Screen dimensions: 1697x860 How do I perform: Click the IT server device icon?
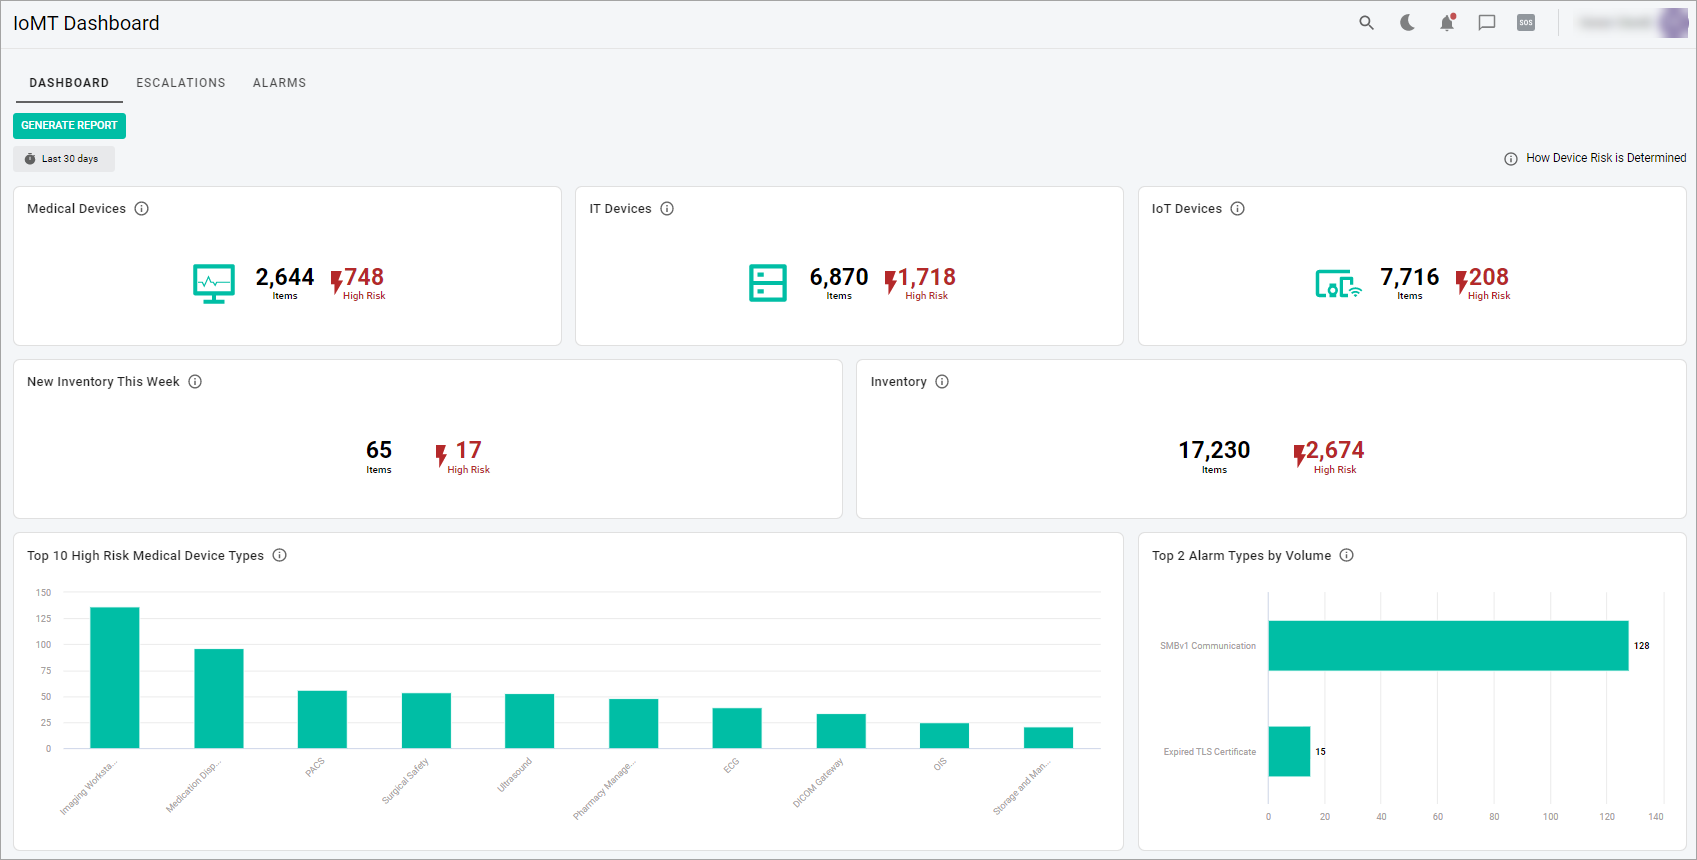pos(768,283)
